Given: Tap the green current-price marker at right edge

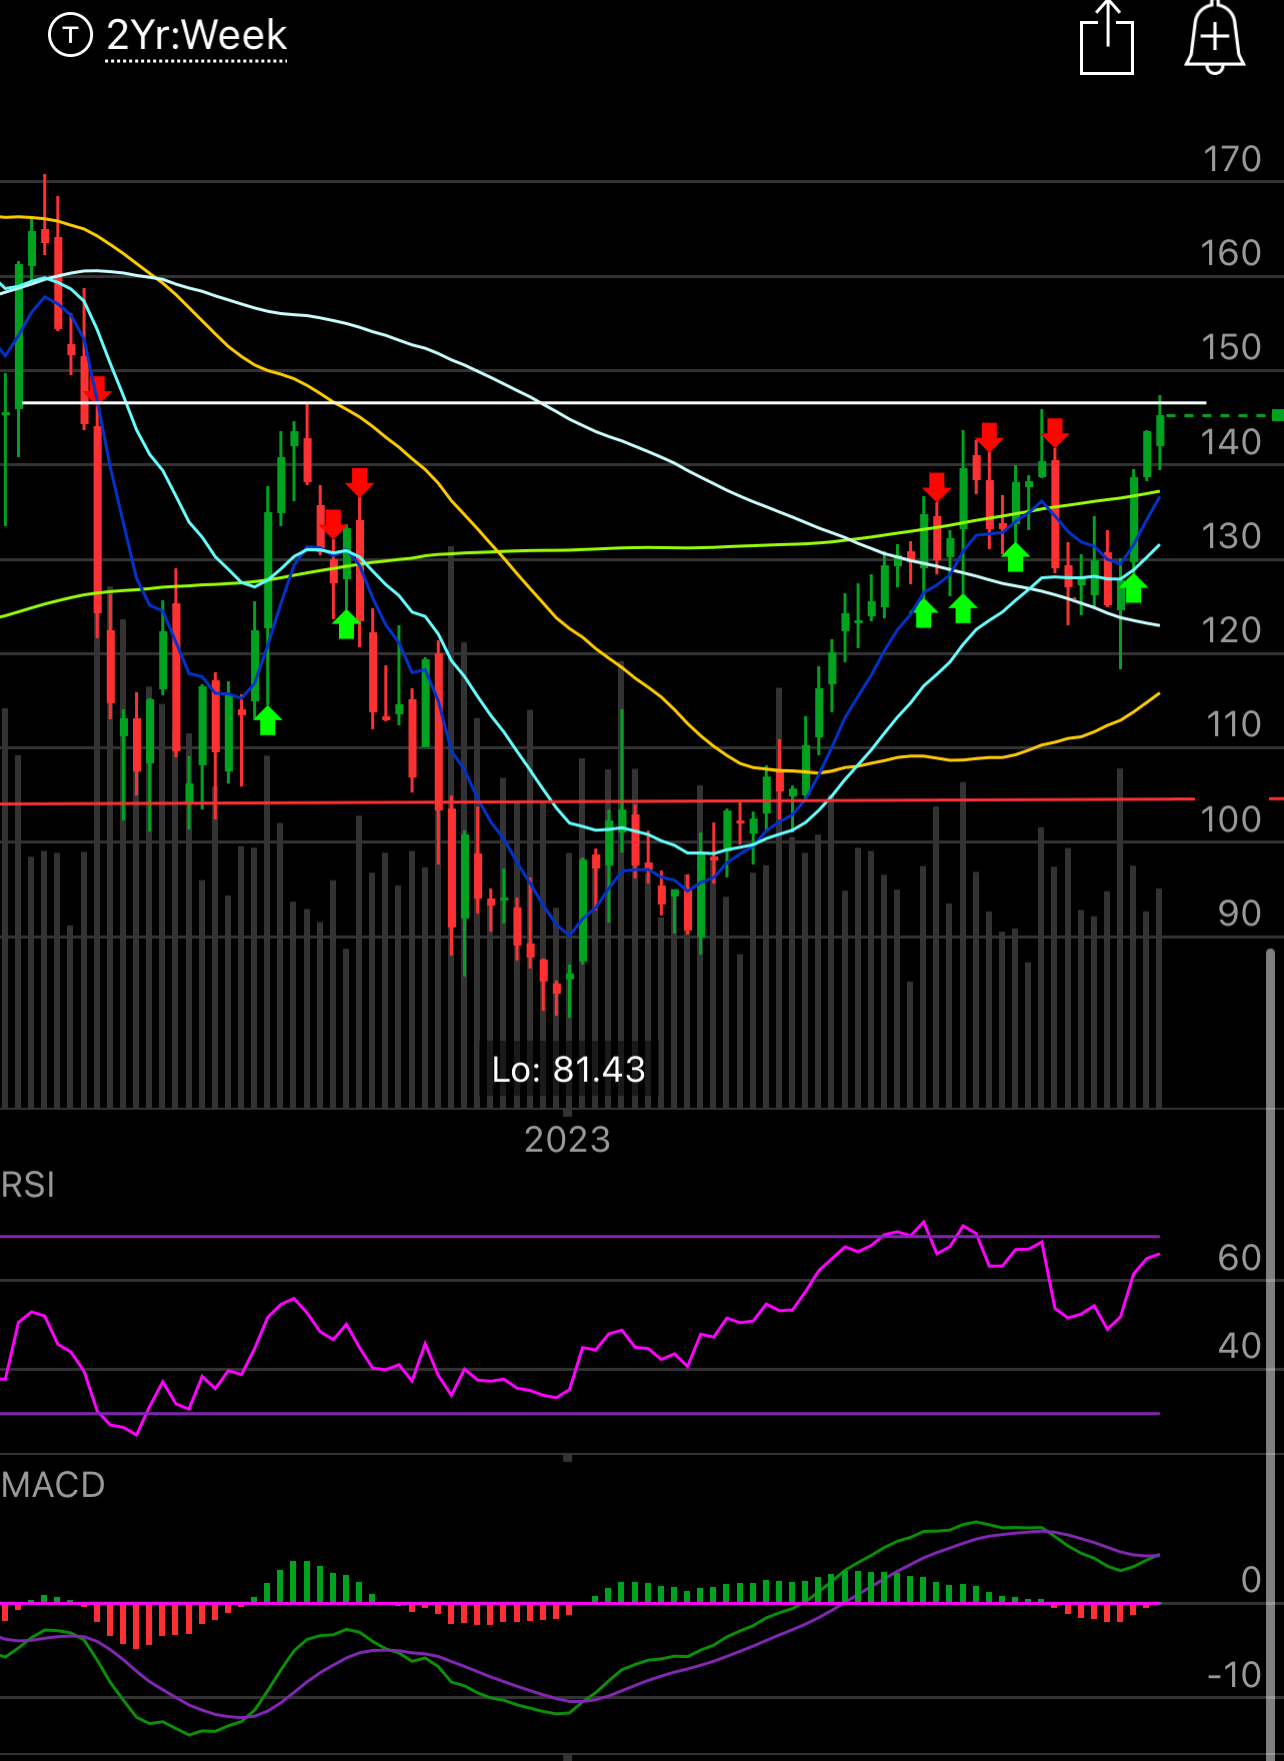Looking at the screenshot, I should [1277, 415].
